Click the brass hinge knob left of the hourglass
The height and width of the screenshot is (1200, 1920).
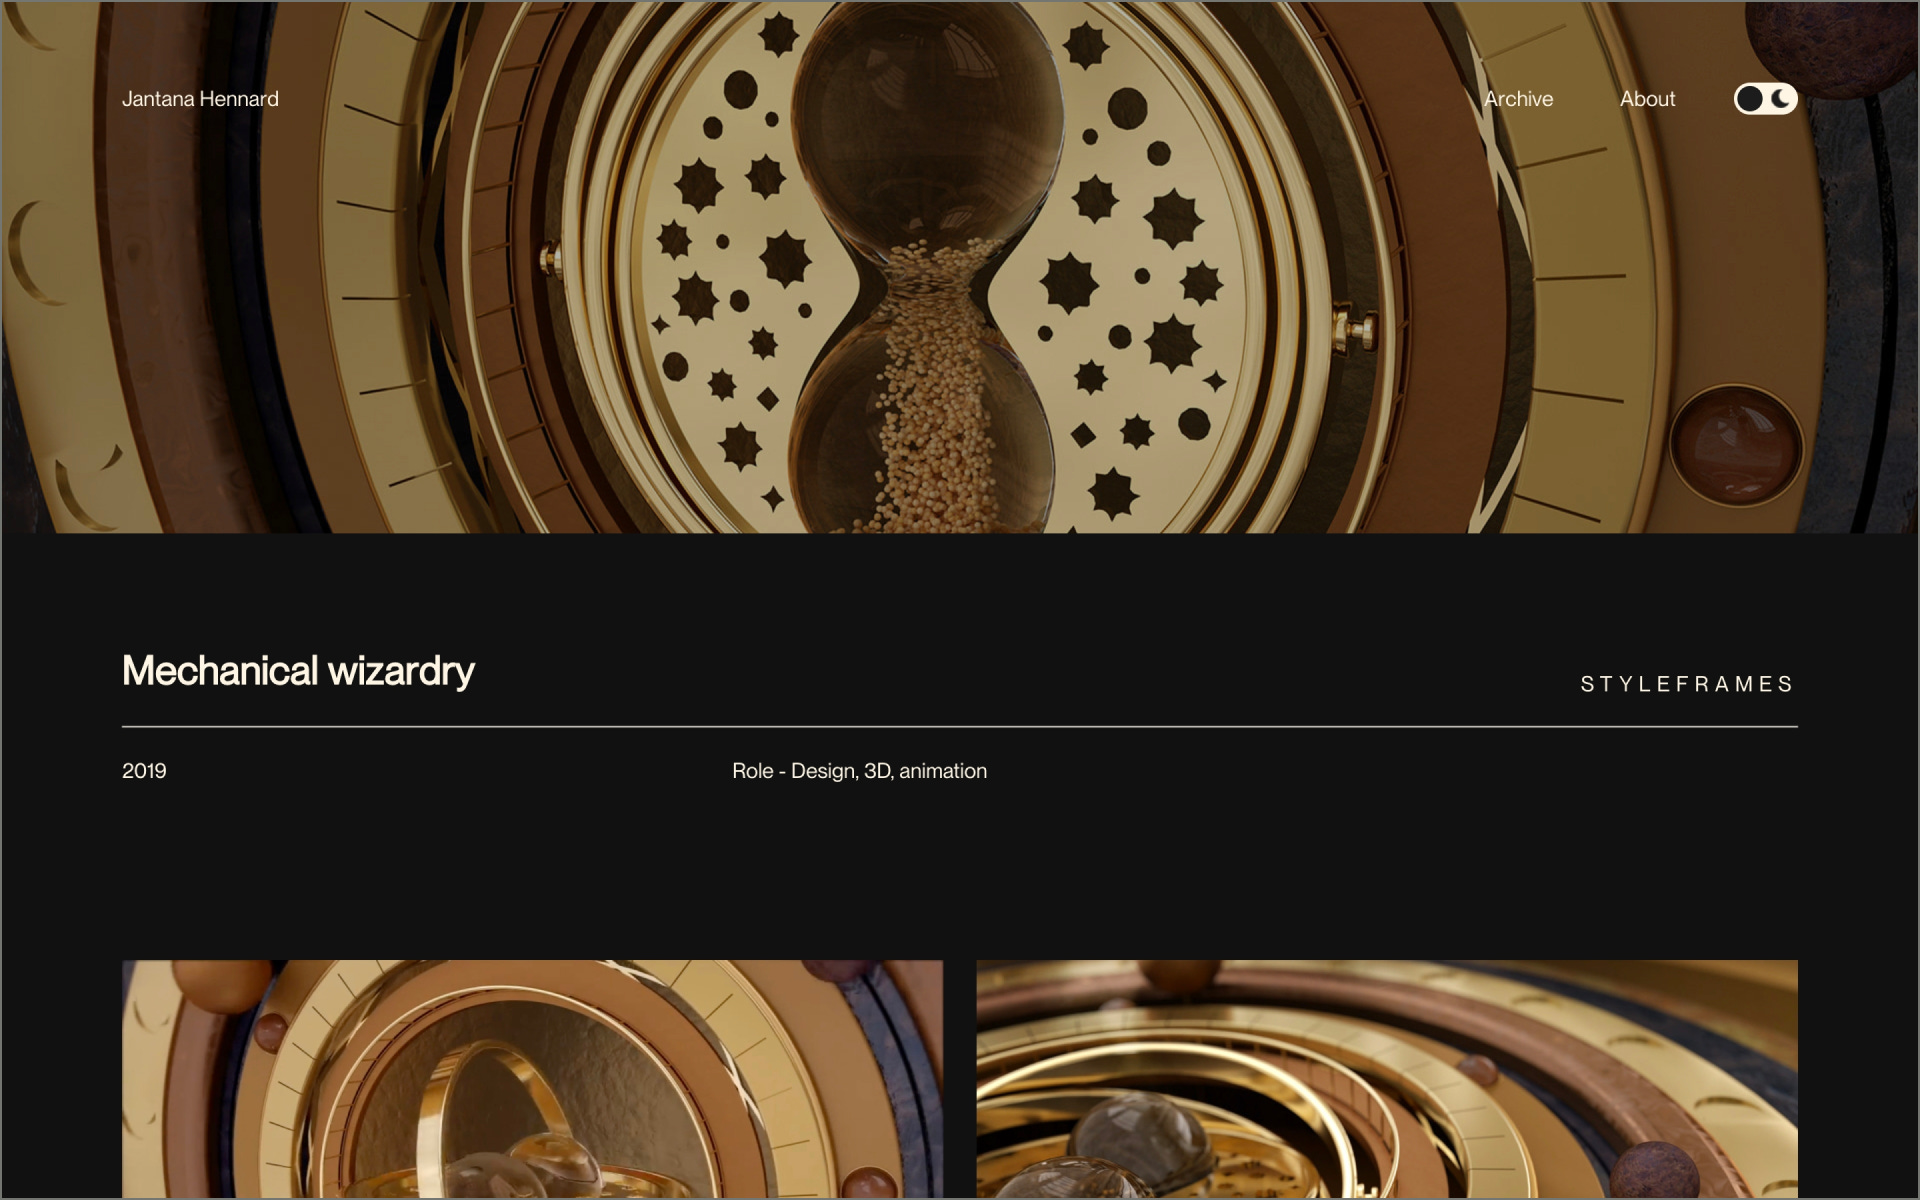point(549,259)
